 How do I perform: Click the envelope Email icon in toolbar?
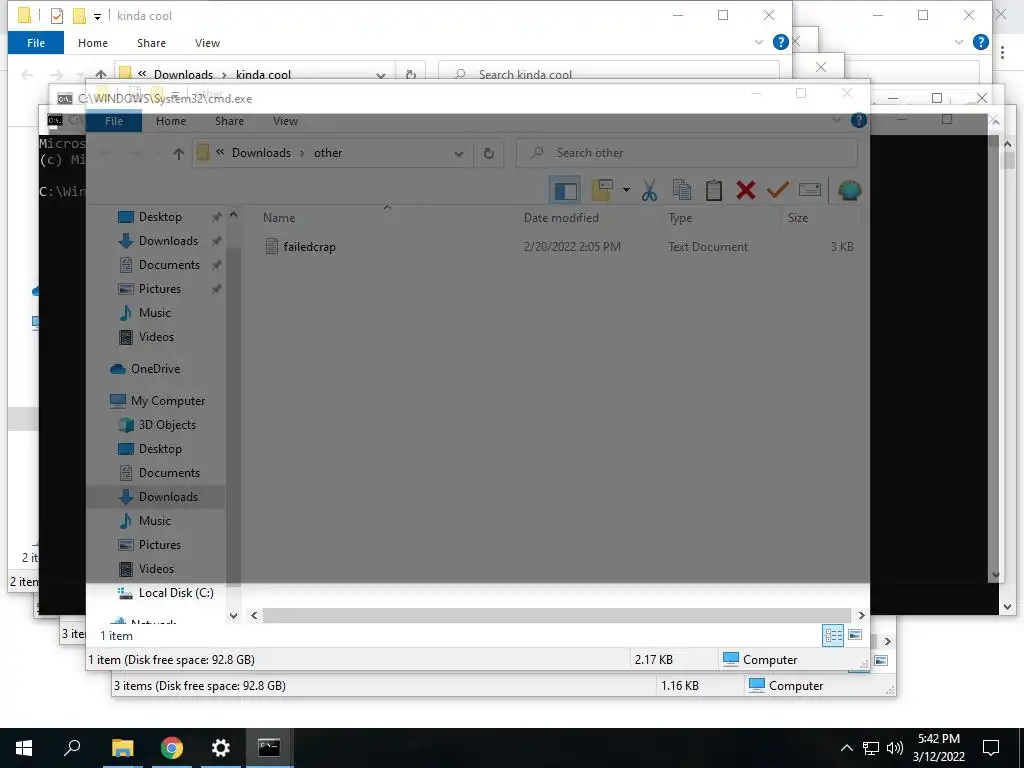point(810,190)
